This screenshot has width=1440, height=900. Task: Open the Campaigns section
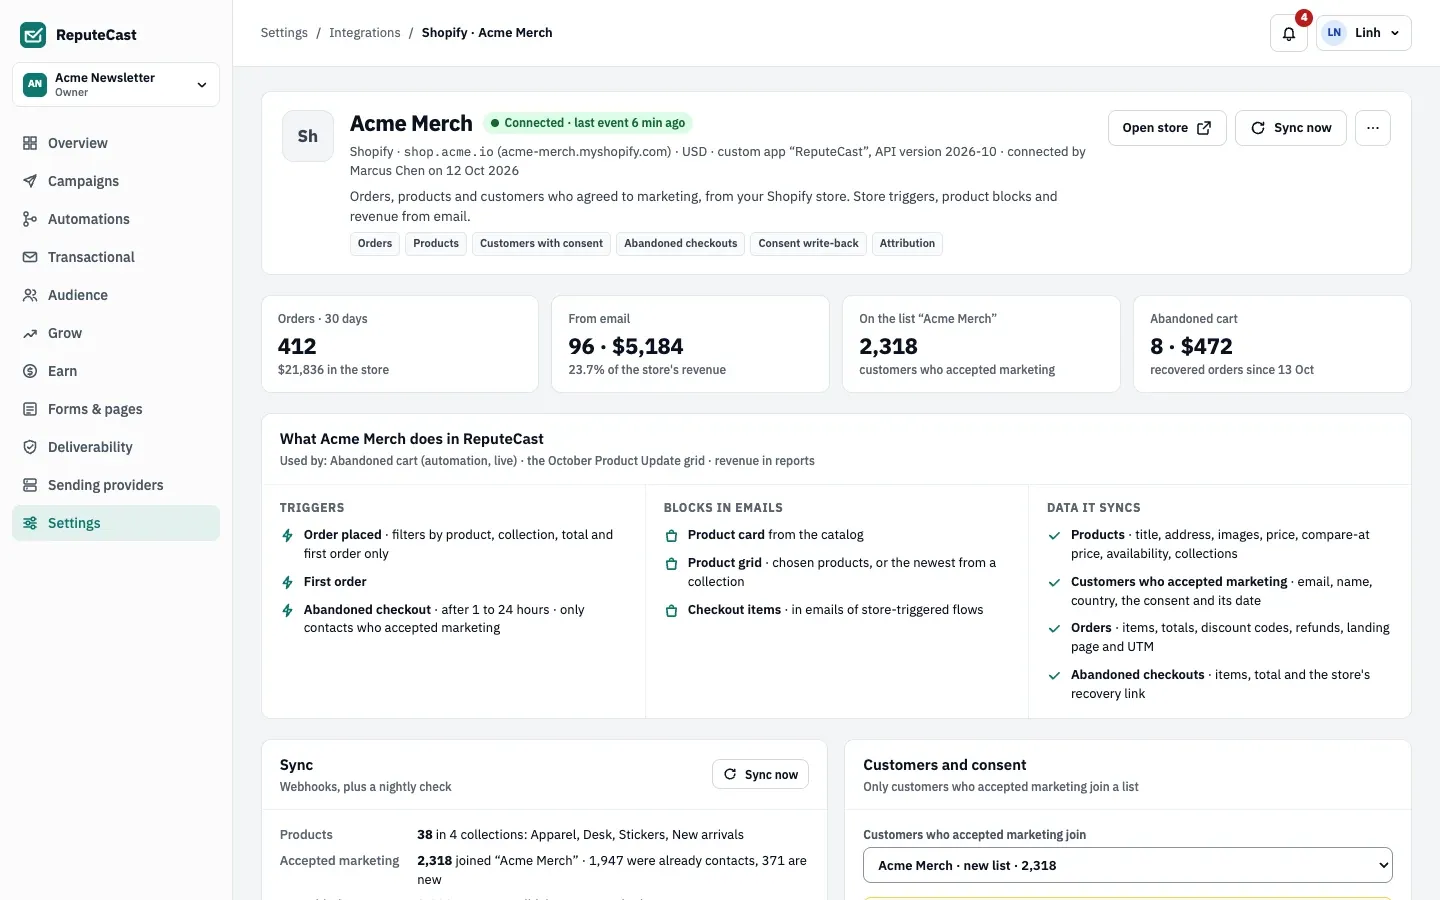click(x=116, y=181)
